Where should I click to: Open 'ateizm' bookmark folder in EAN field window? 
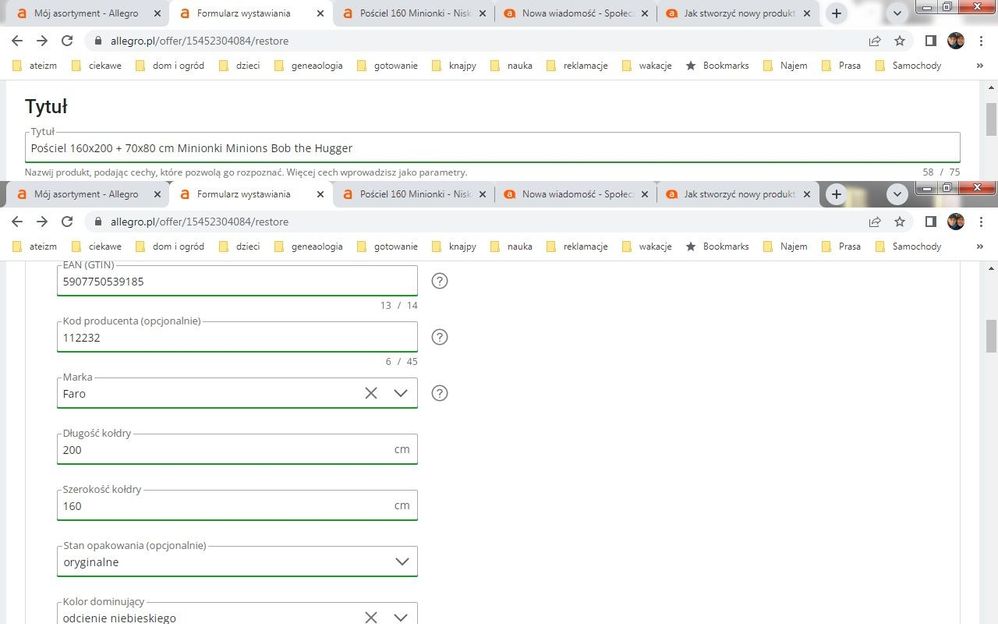coord(34,246)
